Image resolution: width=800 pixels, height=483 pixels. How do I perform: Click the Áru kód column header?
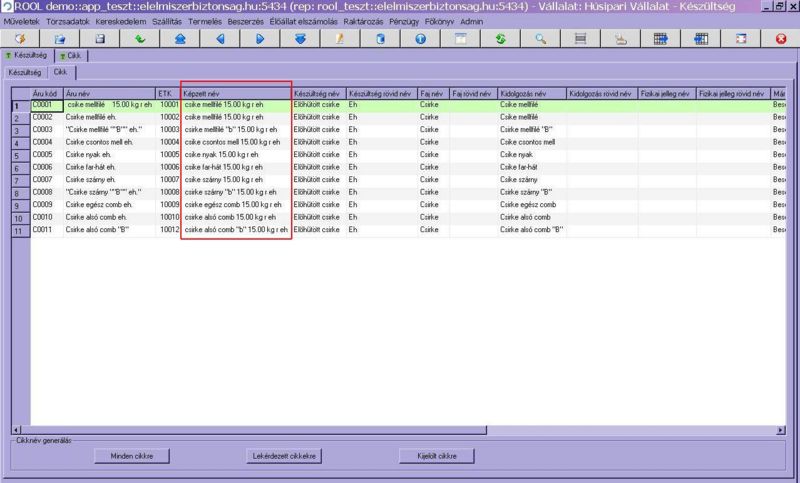(x=47, y=94)
